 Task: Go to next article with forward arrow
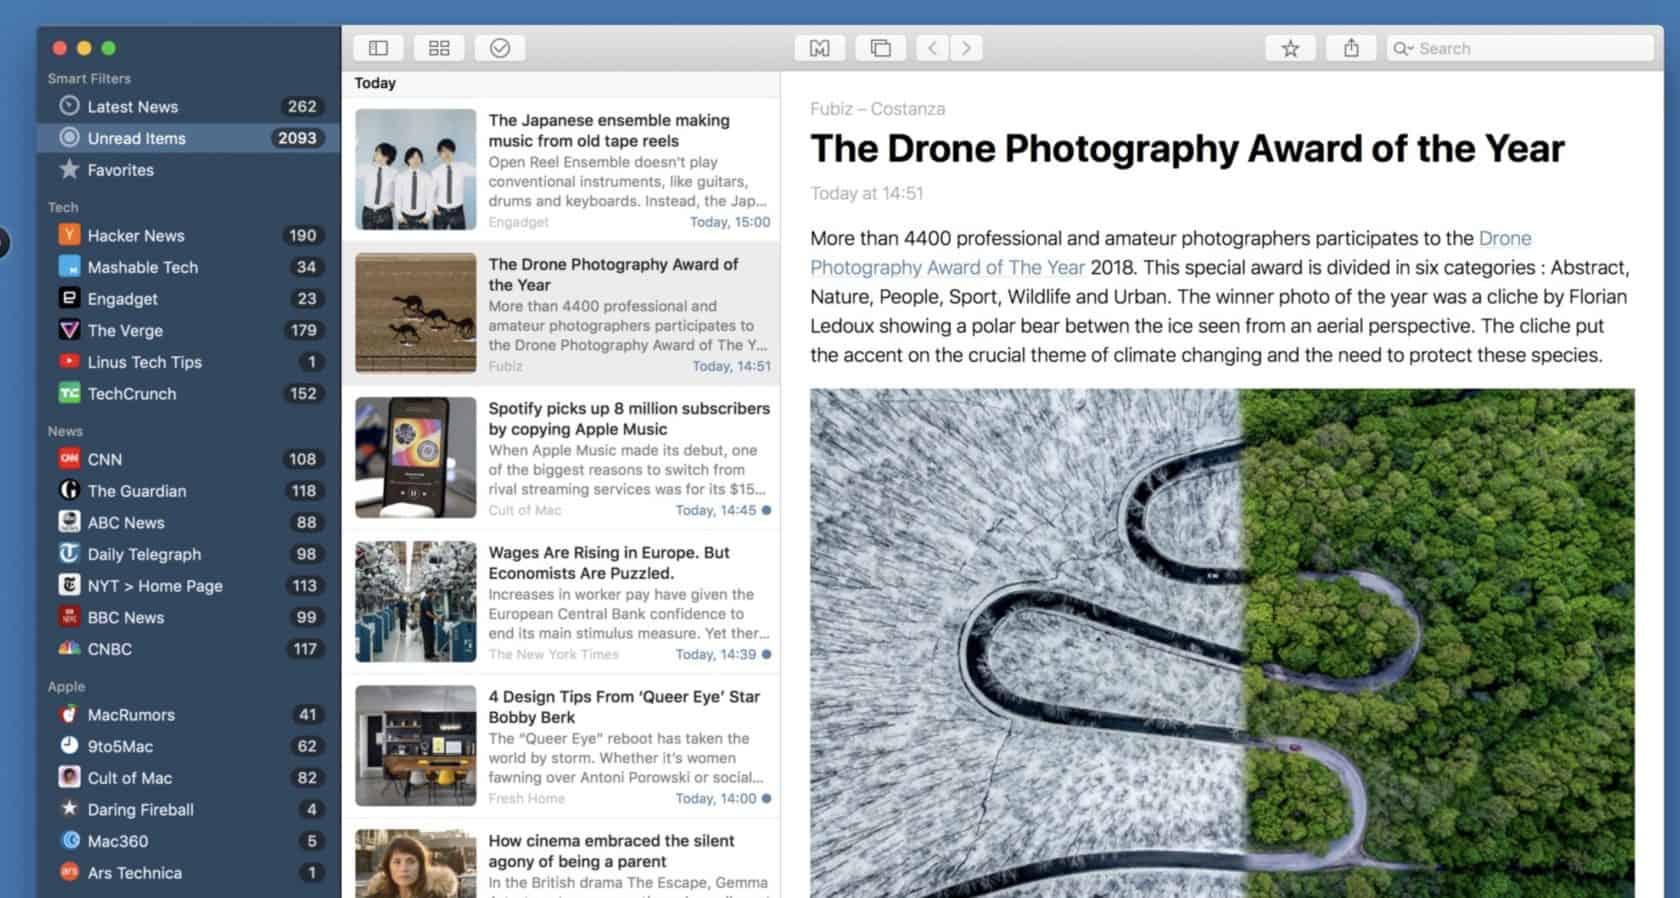[966, 48]
